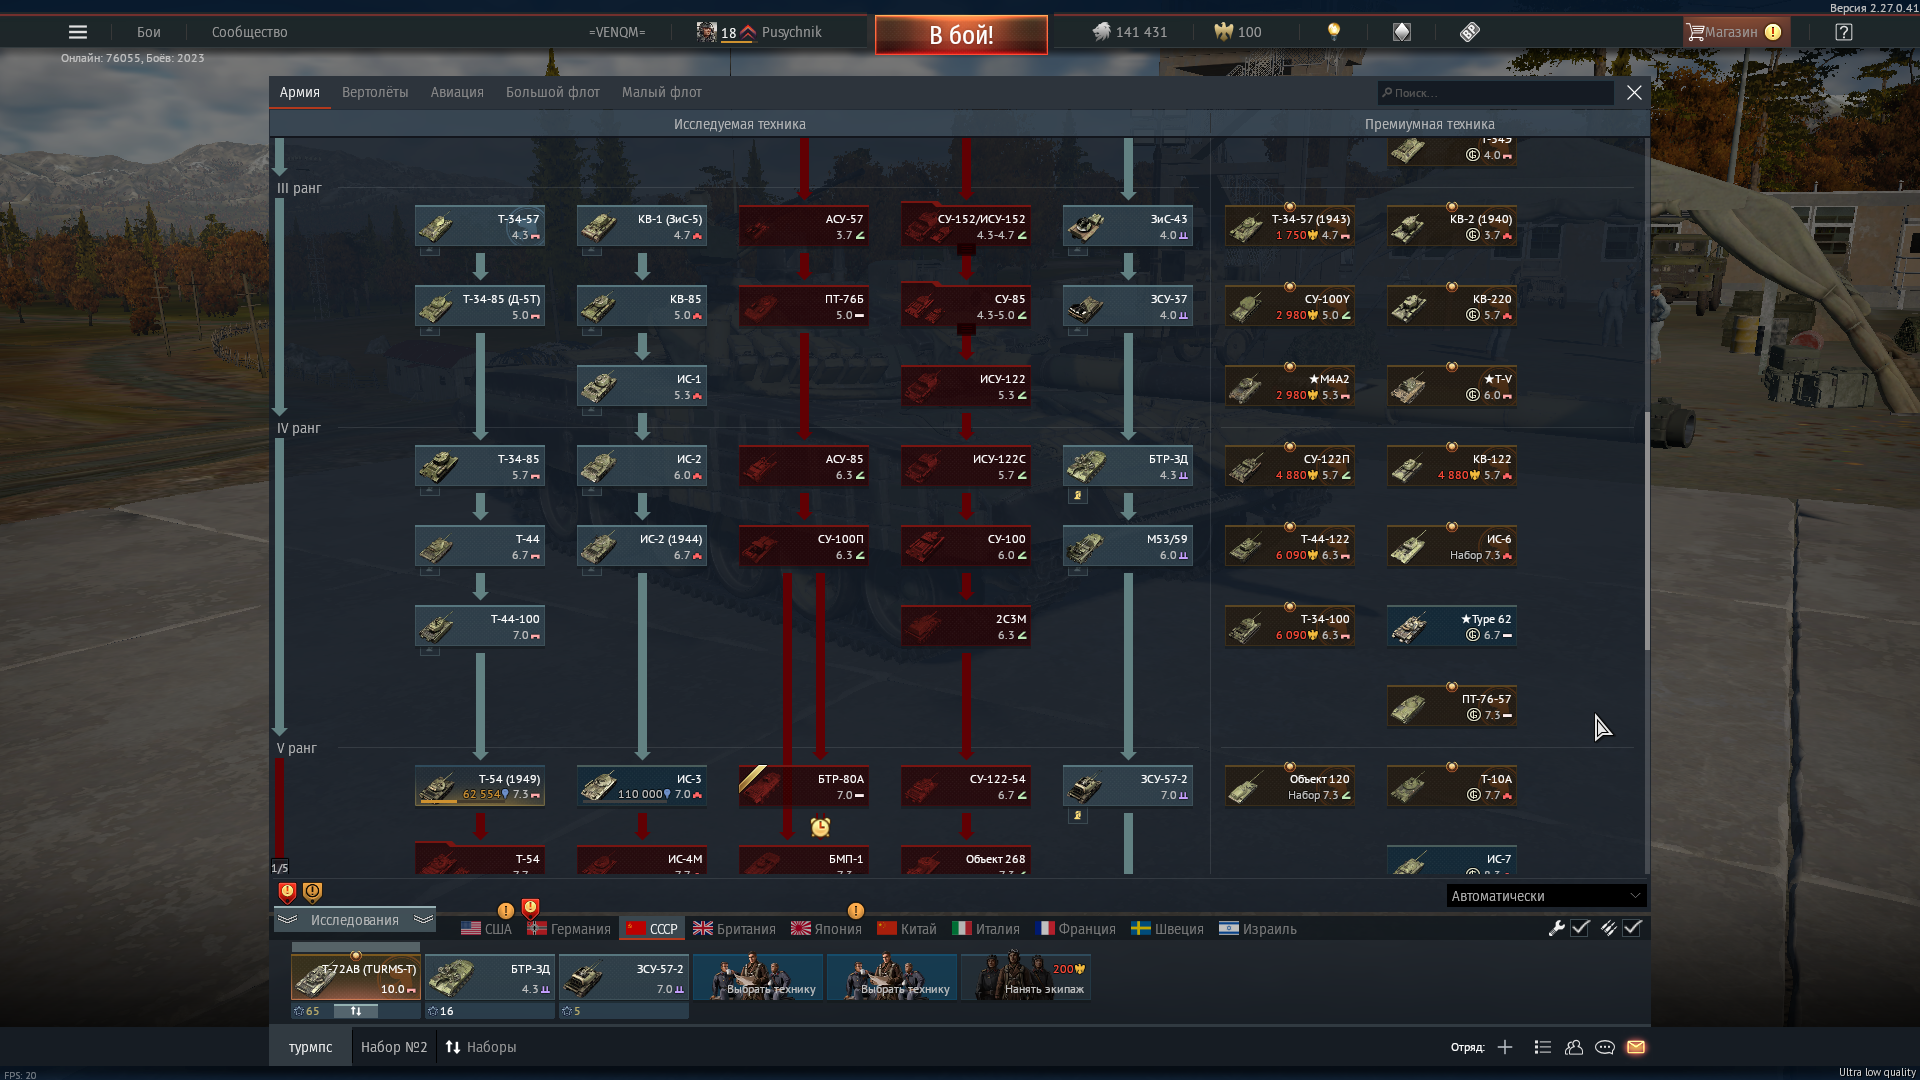Open the light bulb hints icon
Viewport: 1920px width, 1080px height.
coord(1333,32)
